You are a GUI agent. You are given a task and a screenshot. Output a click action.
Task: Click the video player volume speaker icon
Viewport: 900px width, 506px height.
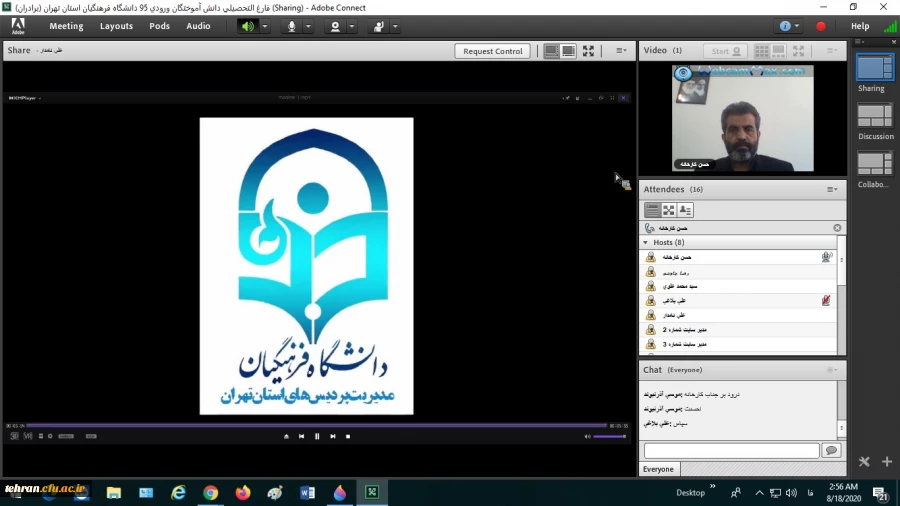point(587,437)
